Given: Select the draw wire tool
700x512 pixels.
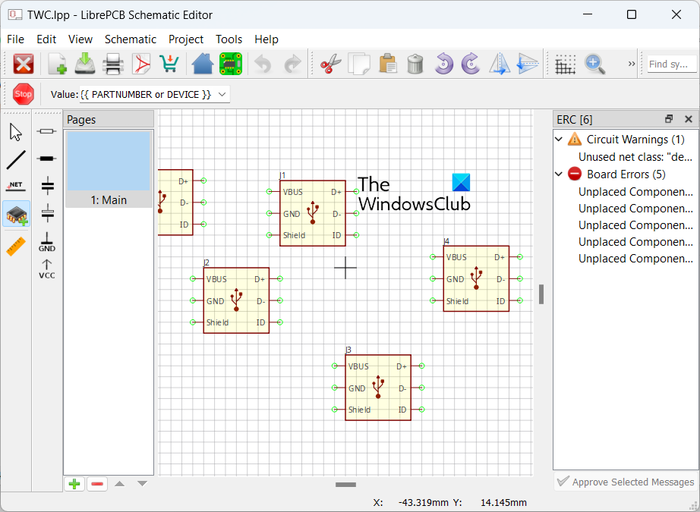Looking at the screenshot, I should tap(16, 159).
